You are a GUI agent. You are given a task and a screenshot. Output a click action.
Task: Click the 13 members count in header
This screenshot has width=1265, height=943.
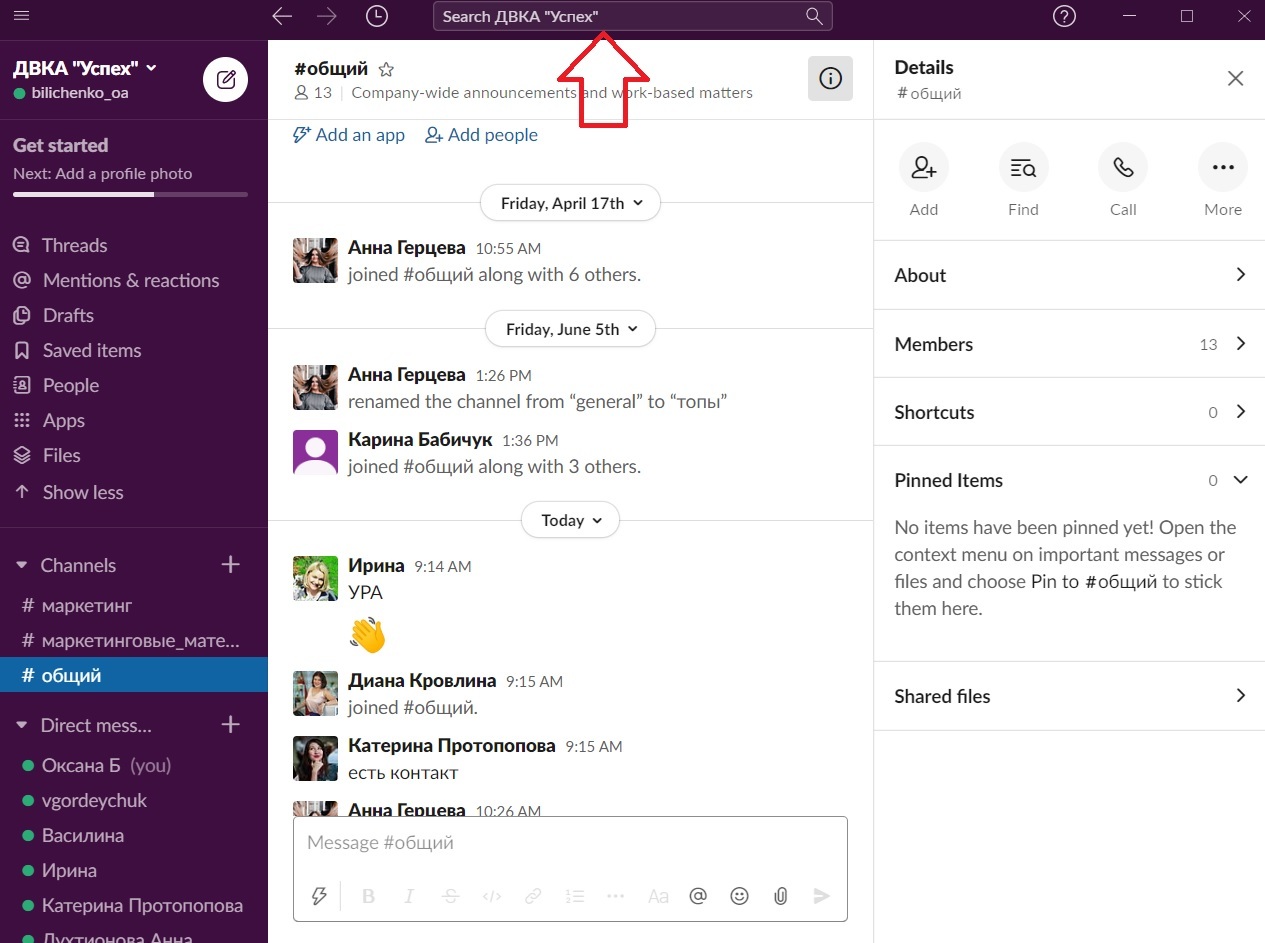(x=313, y=92)
